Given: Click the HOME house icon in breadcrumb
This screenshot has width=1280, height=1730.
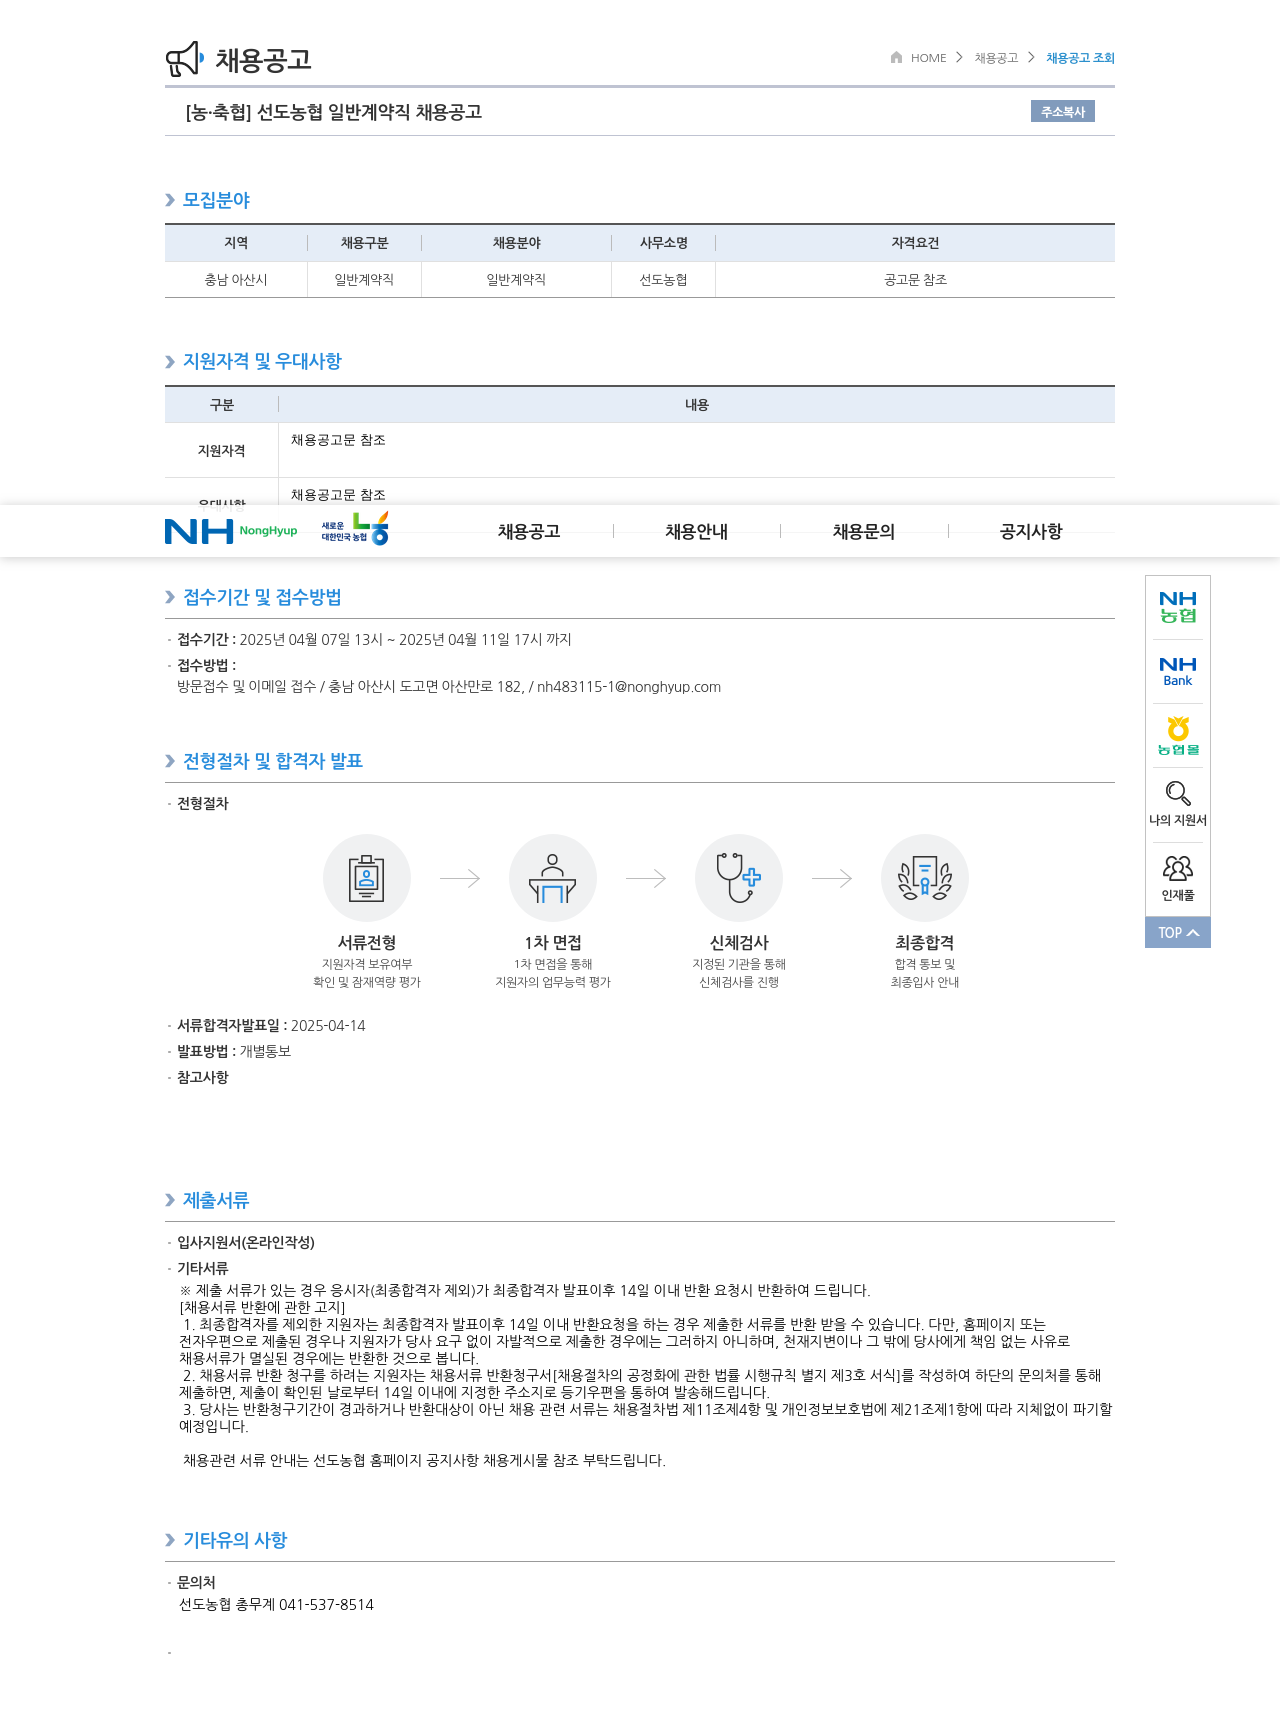Looking at the screenshot, I should [x=896, y=57].
